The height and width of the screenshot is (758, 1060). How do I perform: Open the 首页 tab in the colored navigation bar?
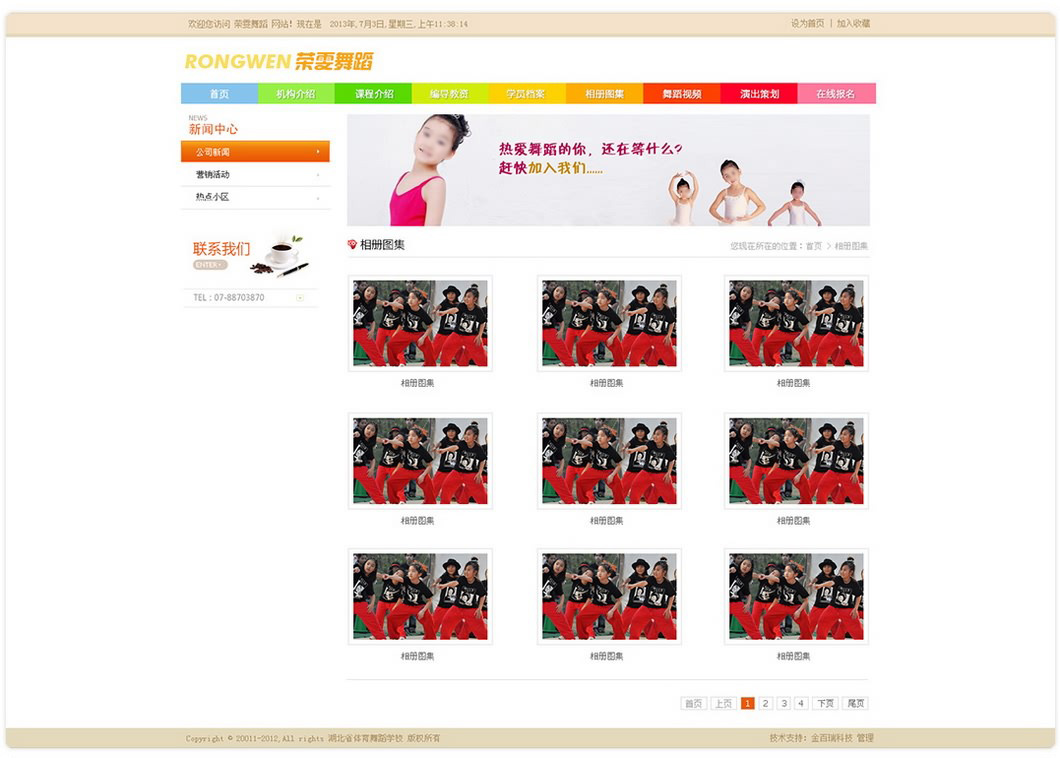click(219, 93)
